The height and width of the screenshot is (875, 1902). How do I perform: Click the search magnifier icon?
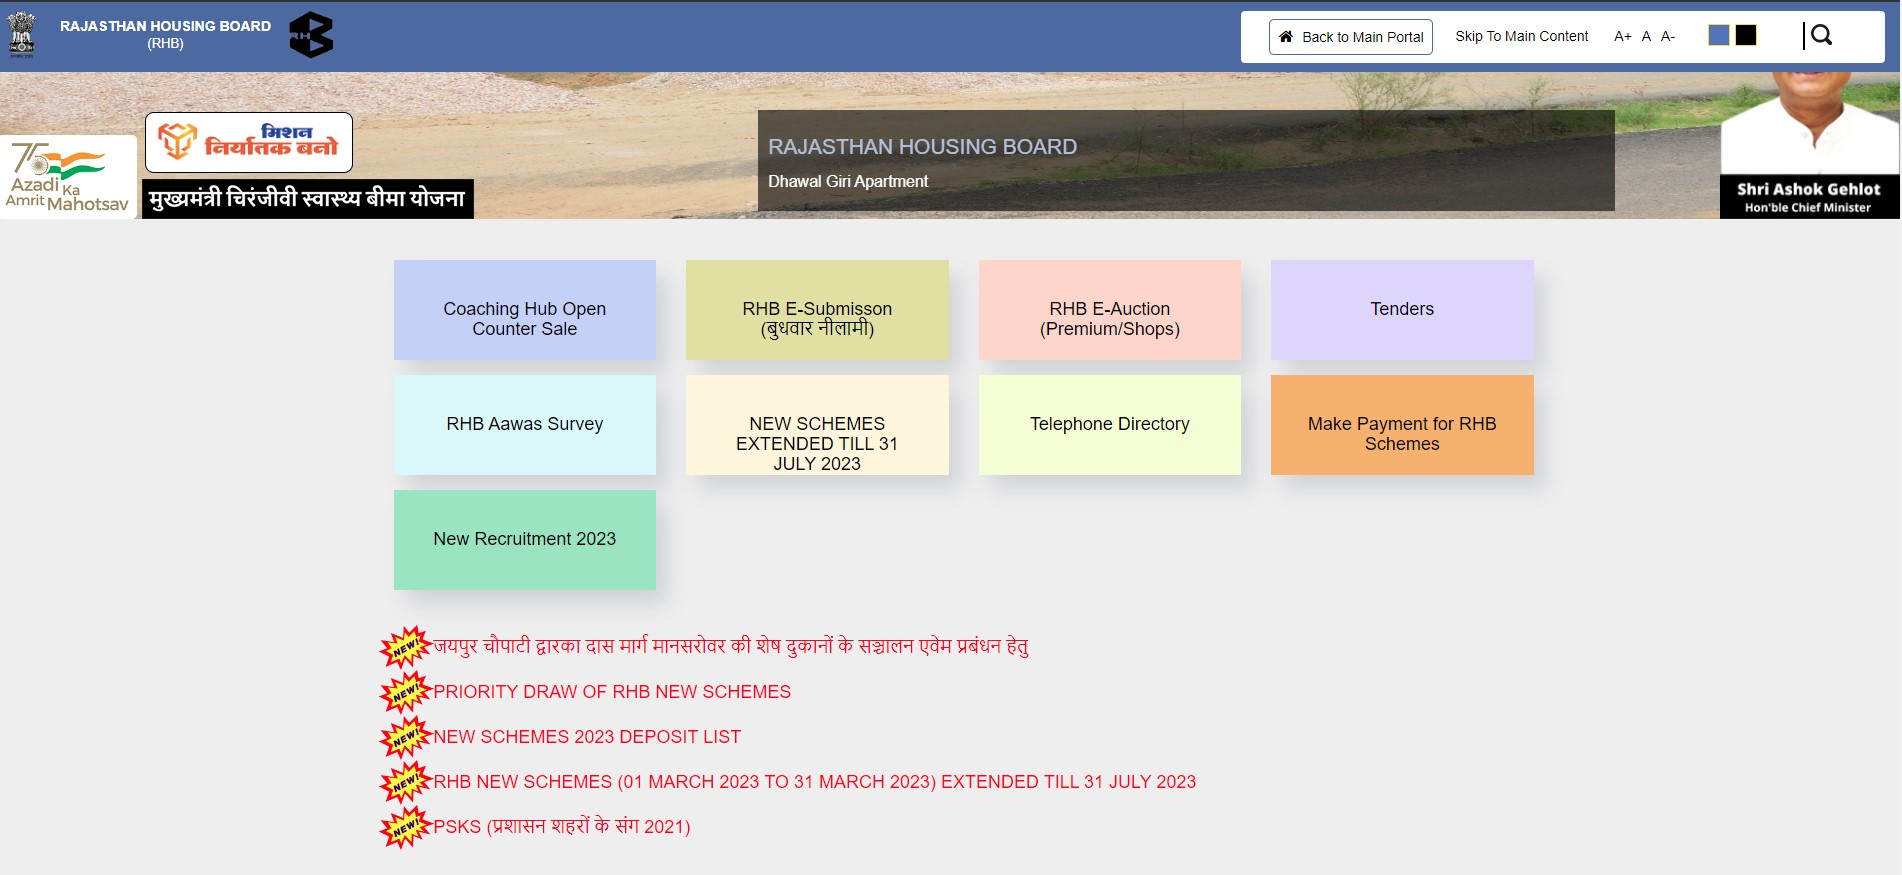pos(1821,36)
